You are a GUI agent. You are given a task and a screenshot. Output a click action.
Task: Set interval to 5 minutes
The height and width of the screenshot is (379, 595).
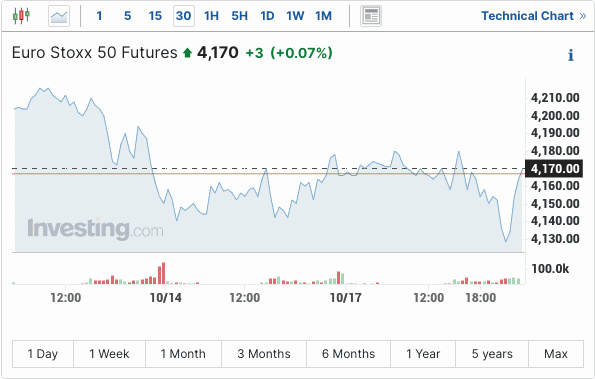(x=128, y=16)
